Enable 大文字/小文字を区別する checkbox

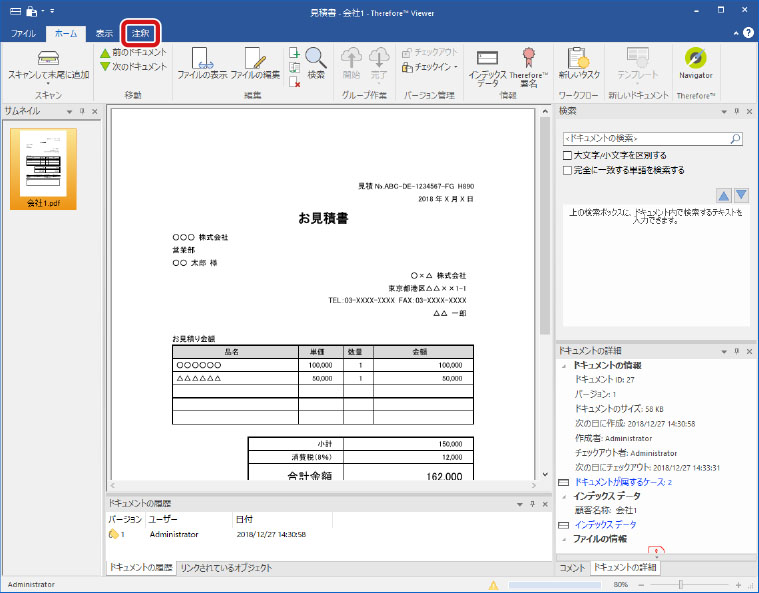pos(568,156)
